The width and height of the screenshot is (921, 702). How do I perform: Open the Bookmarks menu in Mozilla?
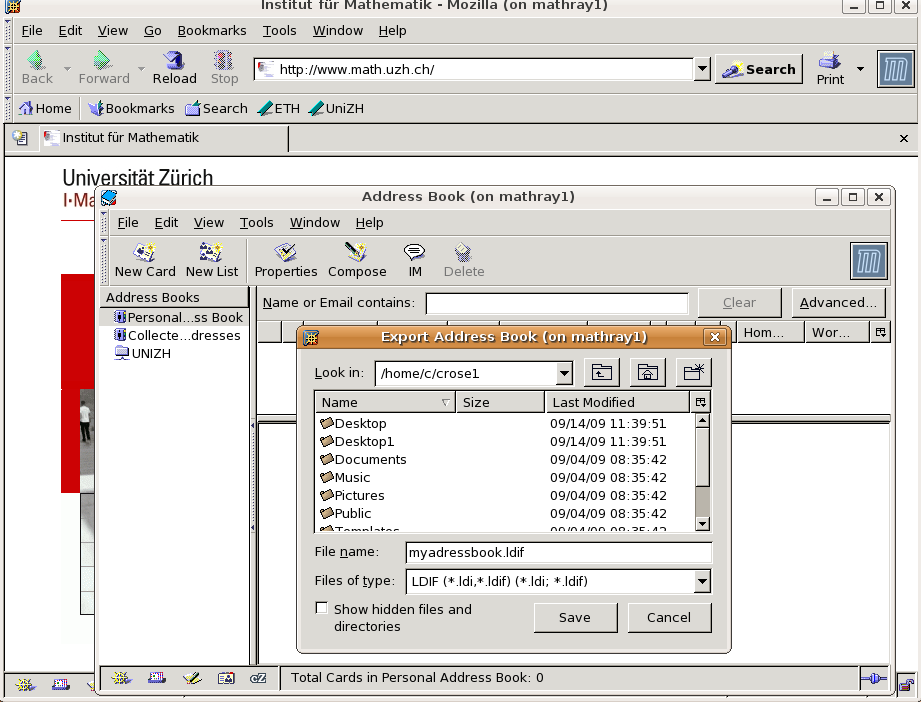click(211, 30)
